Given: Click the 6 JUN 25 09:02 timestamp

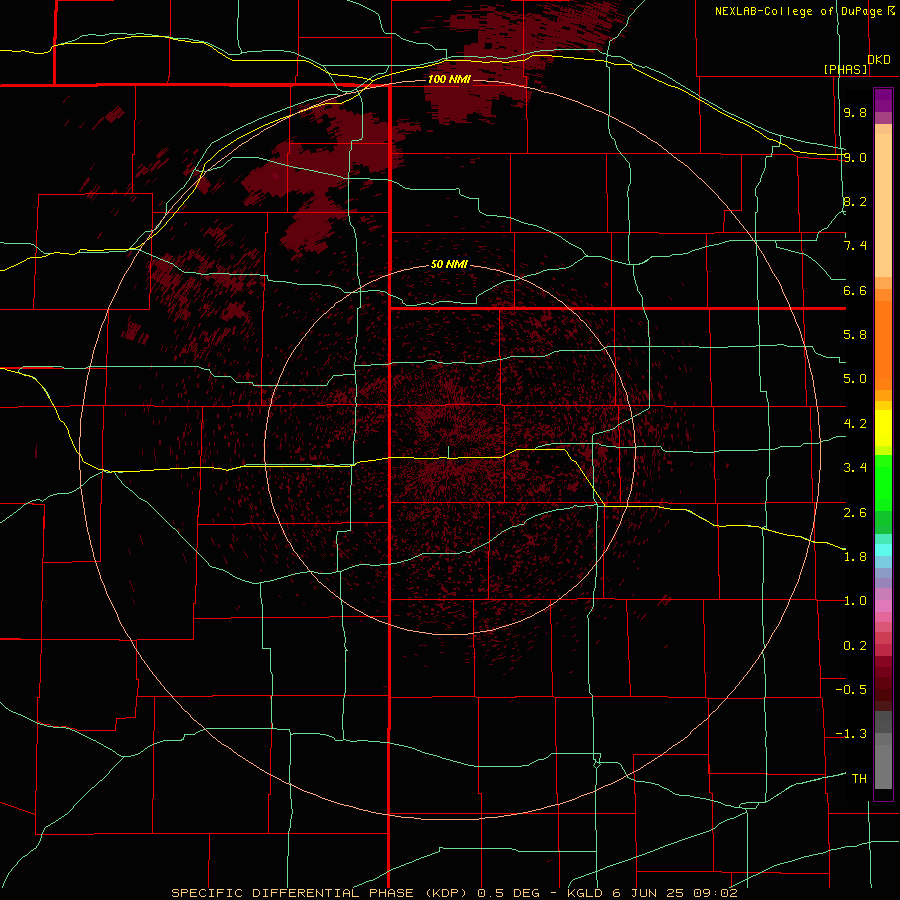Looking at the screenshot, I should tap(675, 893).
